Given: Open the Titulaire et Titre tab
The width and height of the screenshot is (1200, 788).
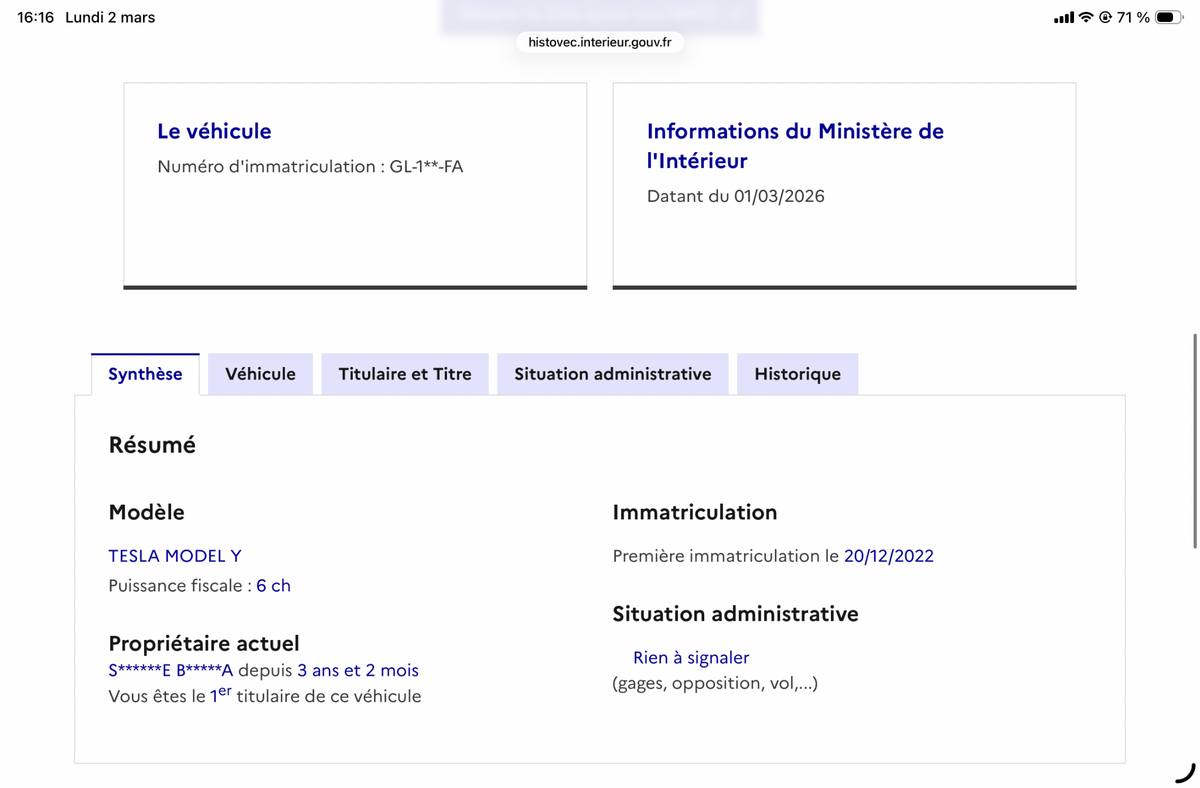Looking at the screenshot, I should point(405,374).
